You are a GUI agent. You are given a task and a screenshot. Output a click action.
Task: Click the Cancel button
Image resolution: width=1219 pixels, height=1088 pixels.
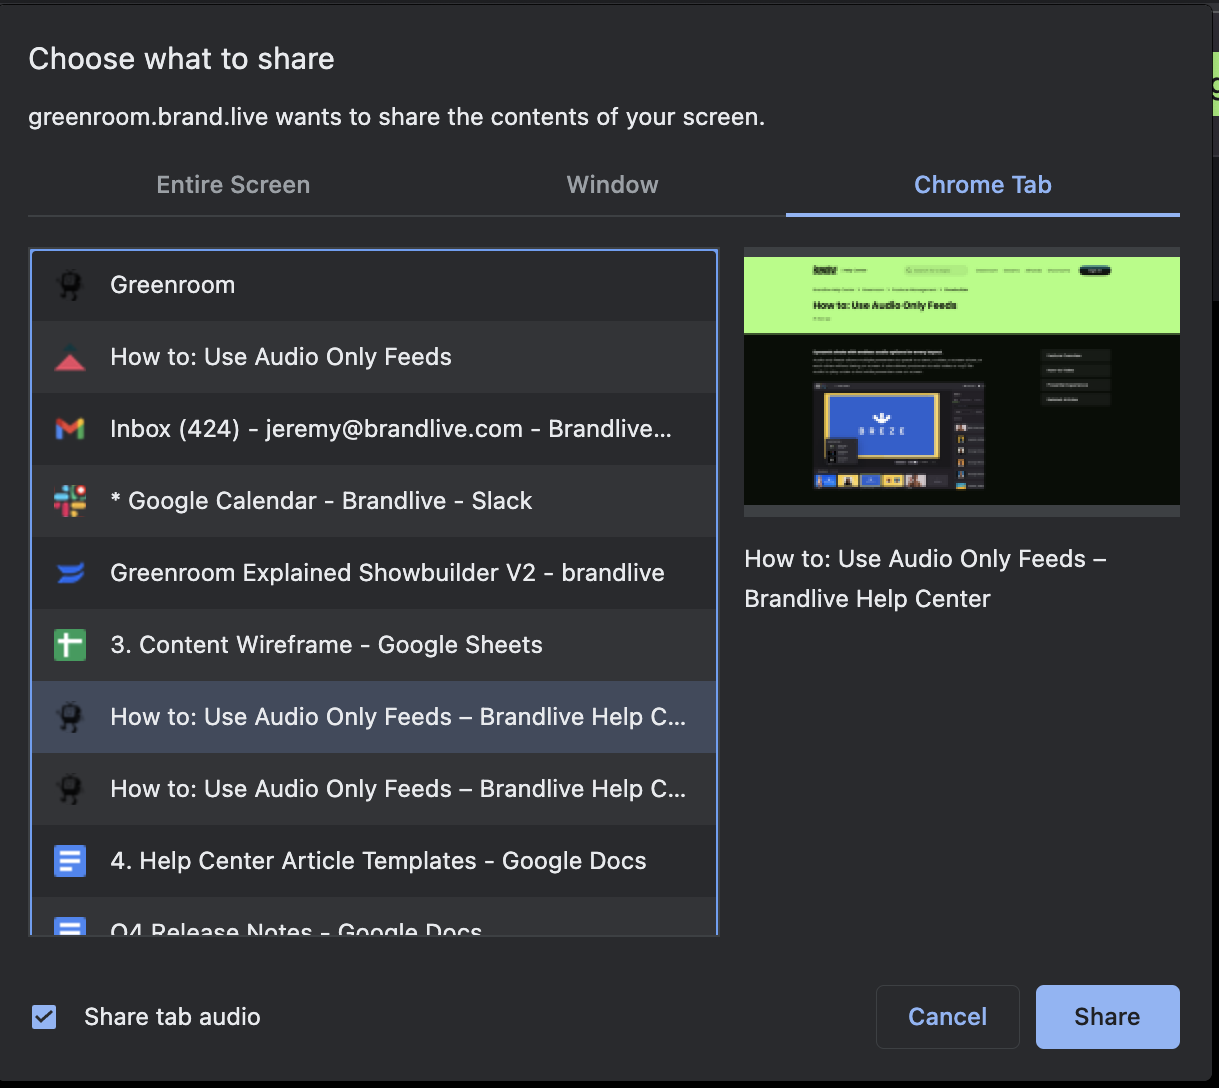(947, 1017)
